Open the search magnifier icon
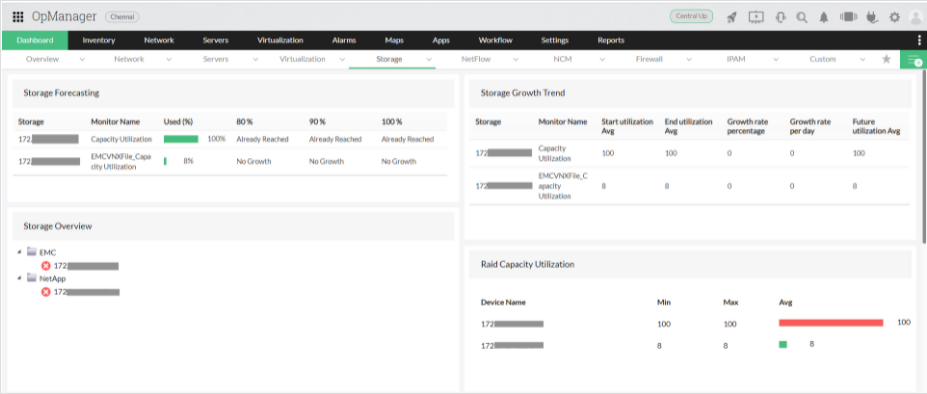Viewport: 927px width, 394px height. 802,17
